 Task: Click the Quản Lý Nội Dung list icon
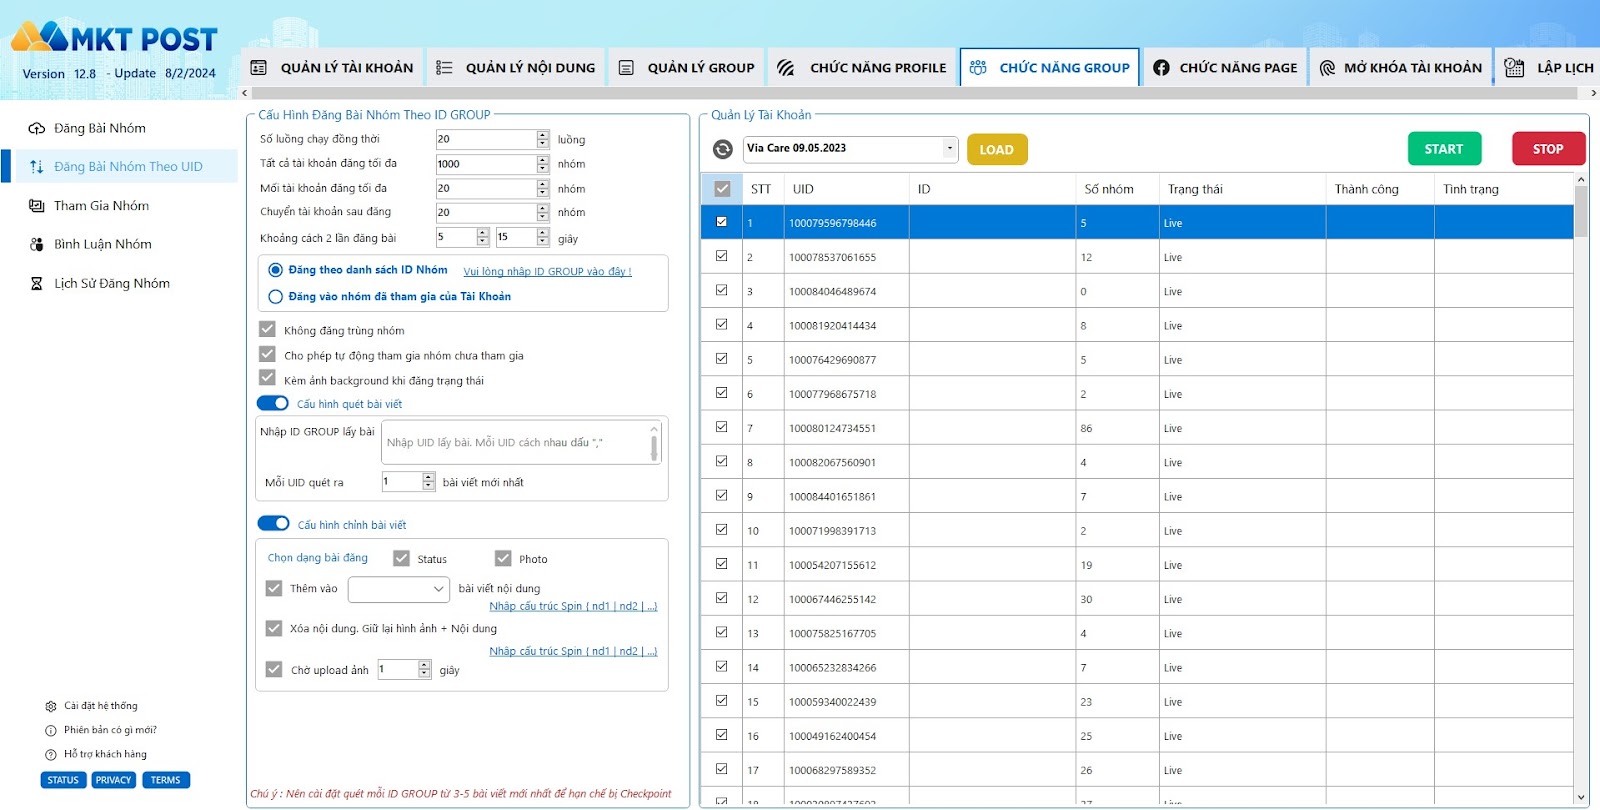(444, 68)
